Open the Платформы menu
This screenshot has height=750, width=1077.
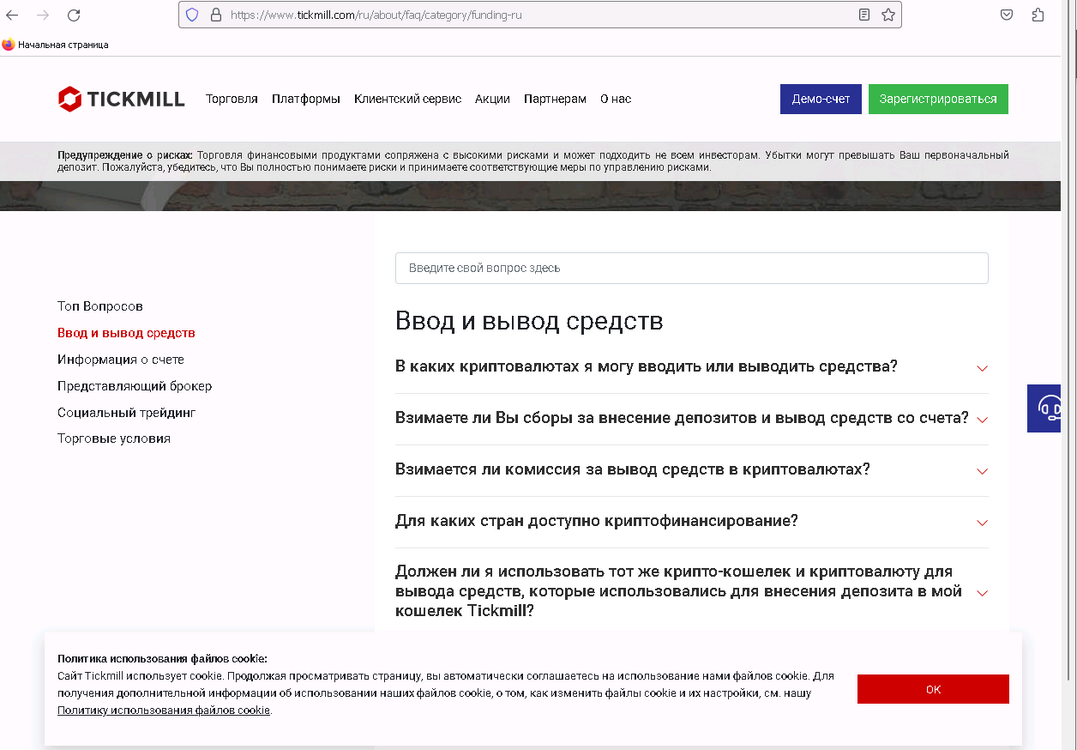click(306, 99)
